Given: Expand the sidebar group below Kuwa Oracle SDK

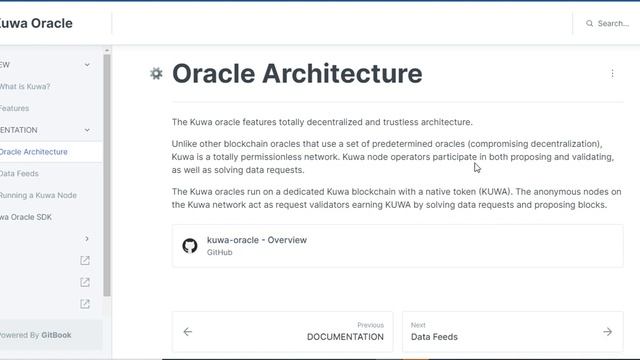Looking at the screenshot, I should 87,239.
